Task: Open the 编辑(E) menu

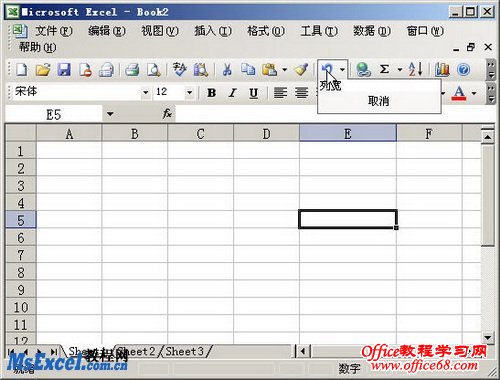Action: [x=107, y=31]
